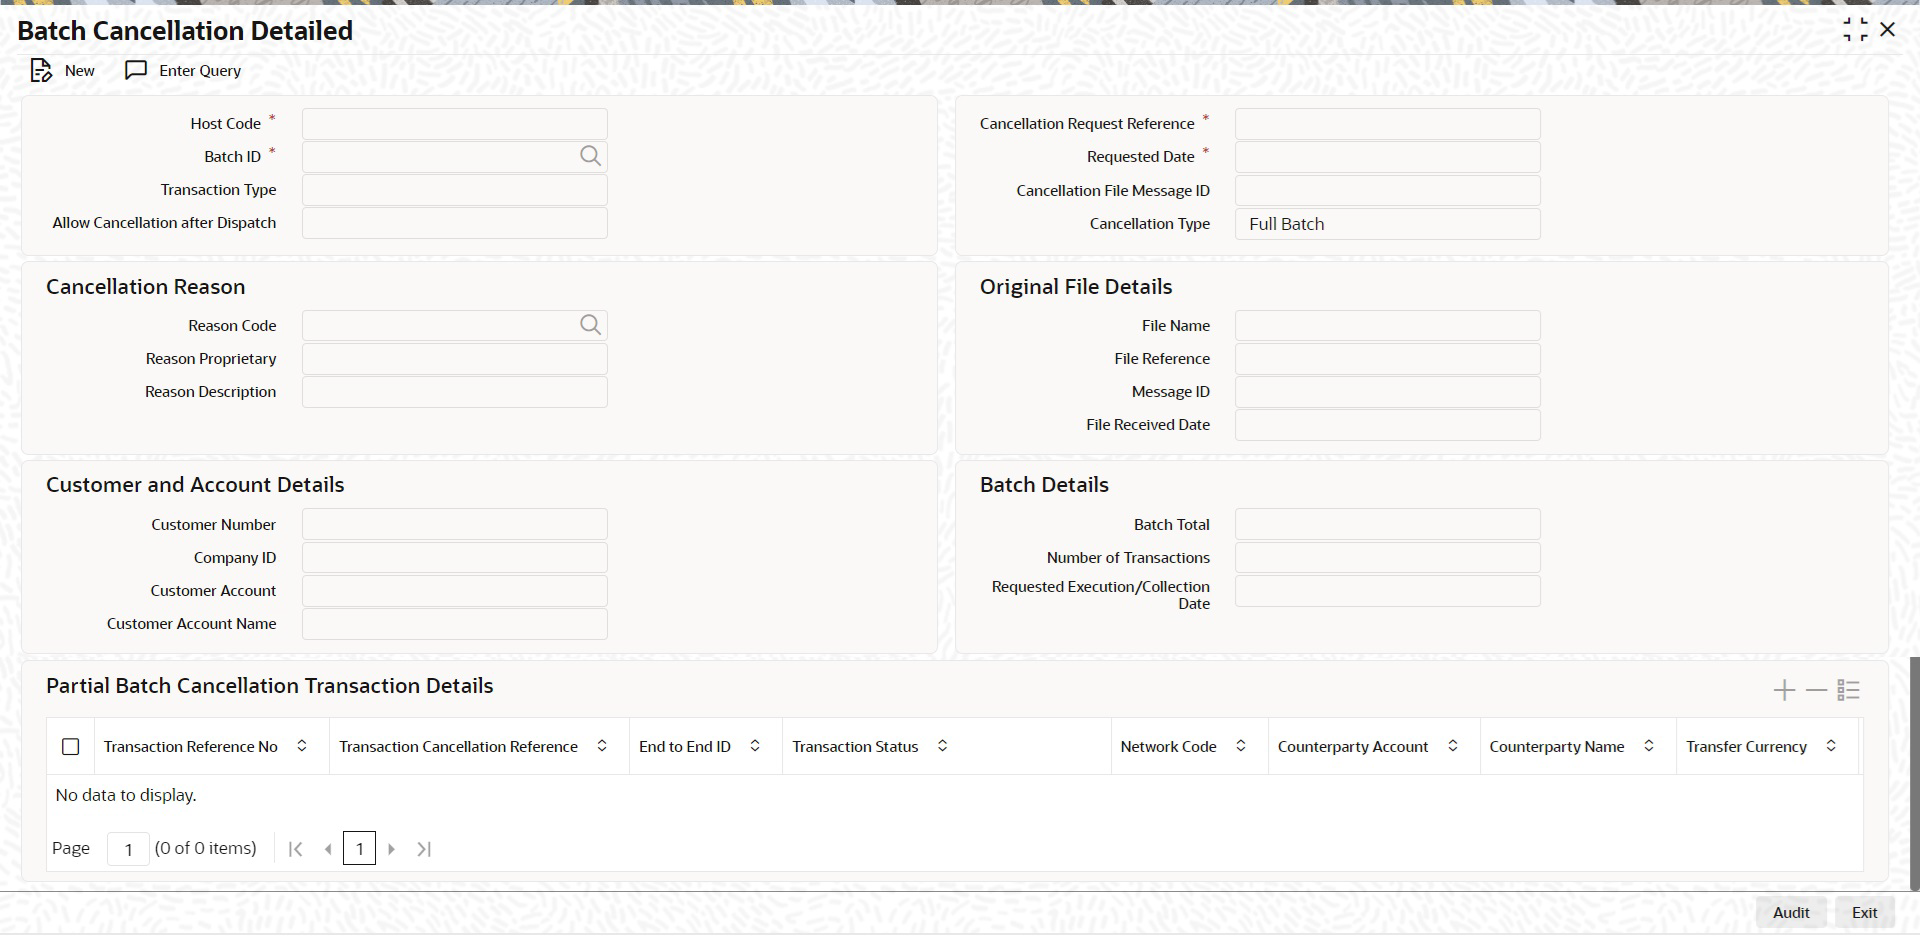Sort by Counterparty Account column
Viewport: 1920px width, 938px height.
click(x=1453, y=746)
